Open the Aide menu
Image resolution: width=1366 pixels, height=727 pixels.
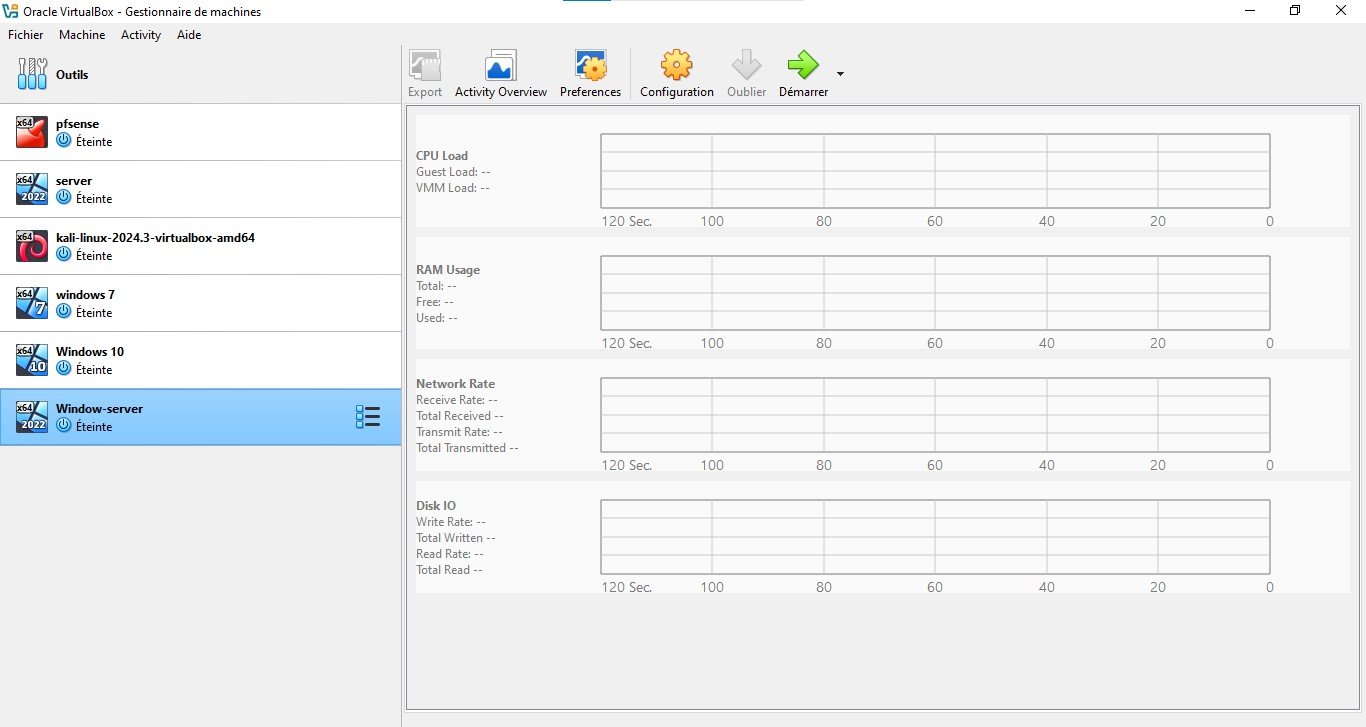click(189, 35)
